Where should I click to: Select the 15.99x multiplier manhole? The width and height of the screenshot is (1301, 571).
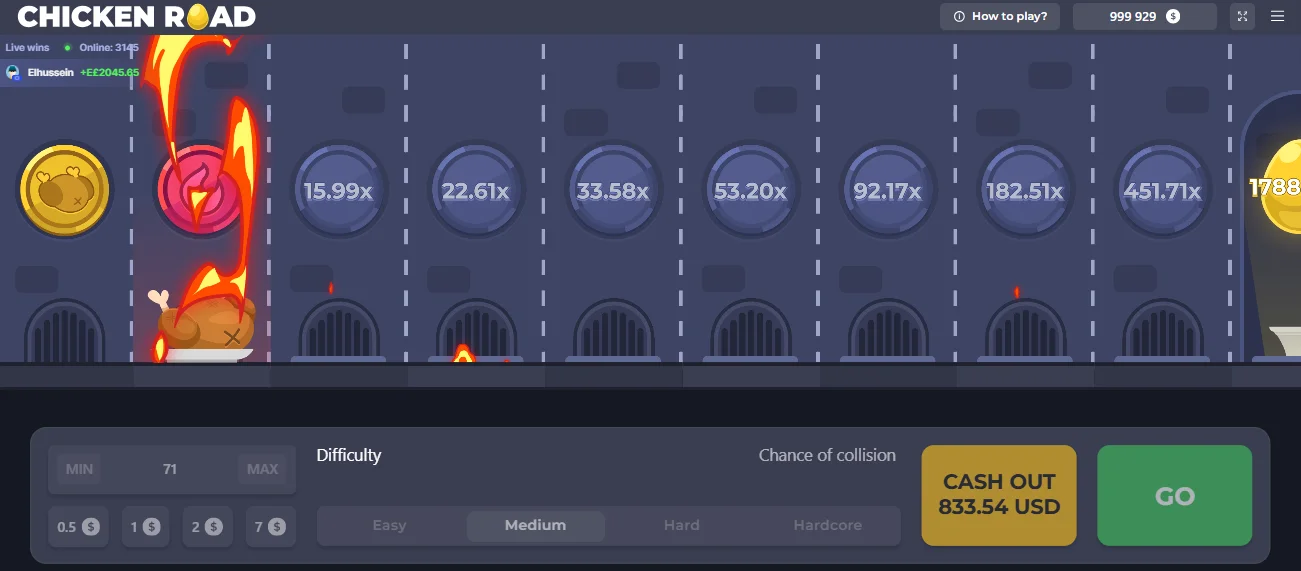click(x=338, y=190)
